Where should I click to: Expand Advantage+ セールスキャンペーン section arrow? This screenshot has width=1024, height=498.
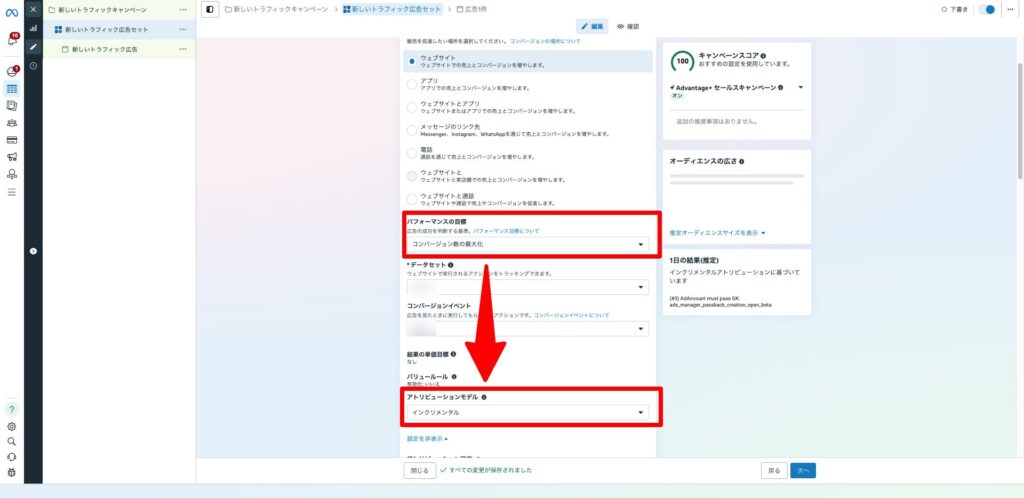tap(801, 87)
